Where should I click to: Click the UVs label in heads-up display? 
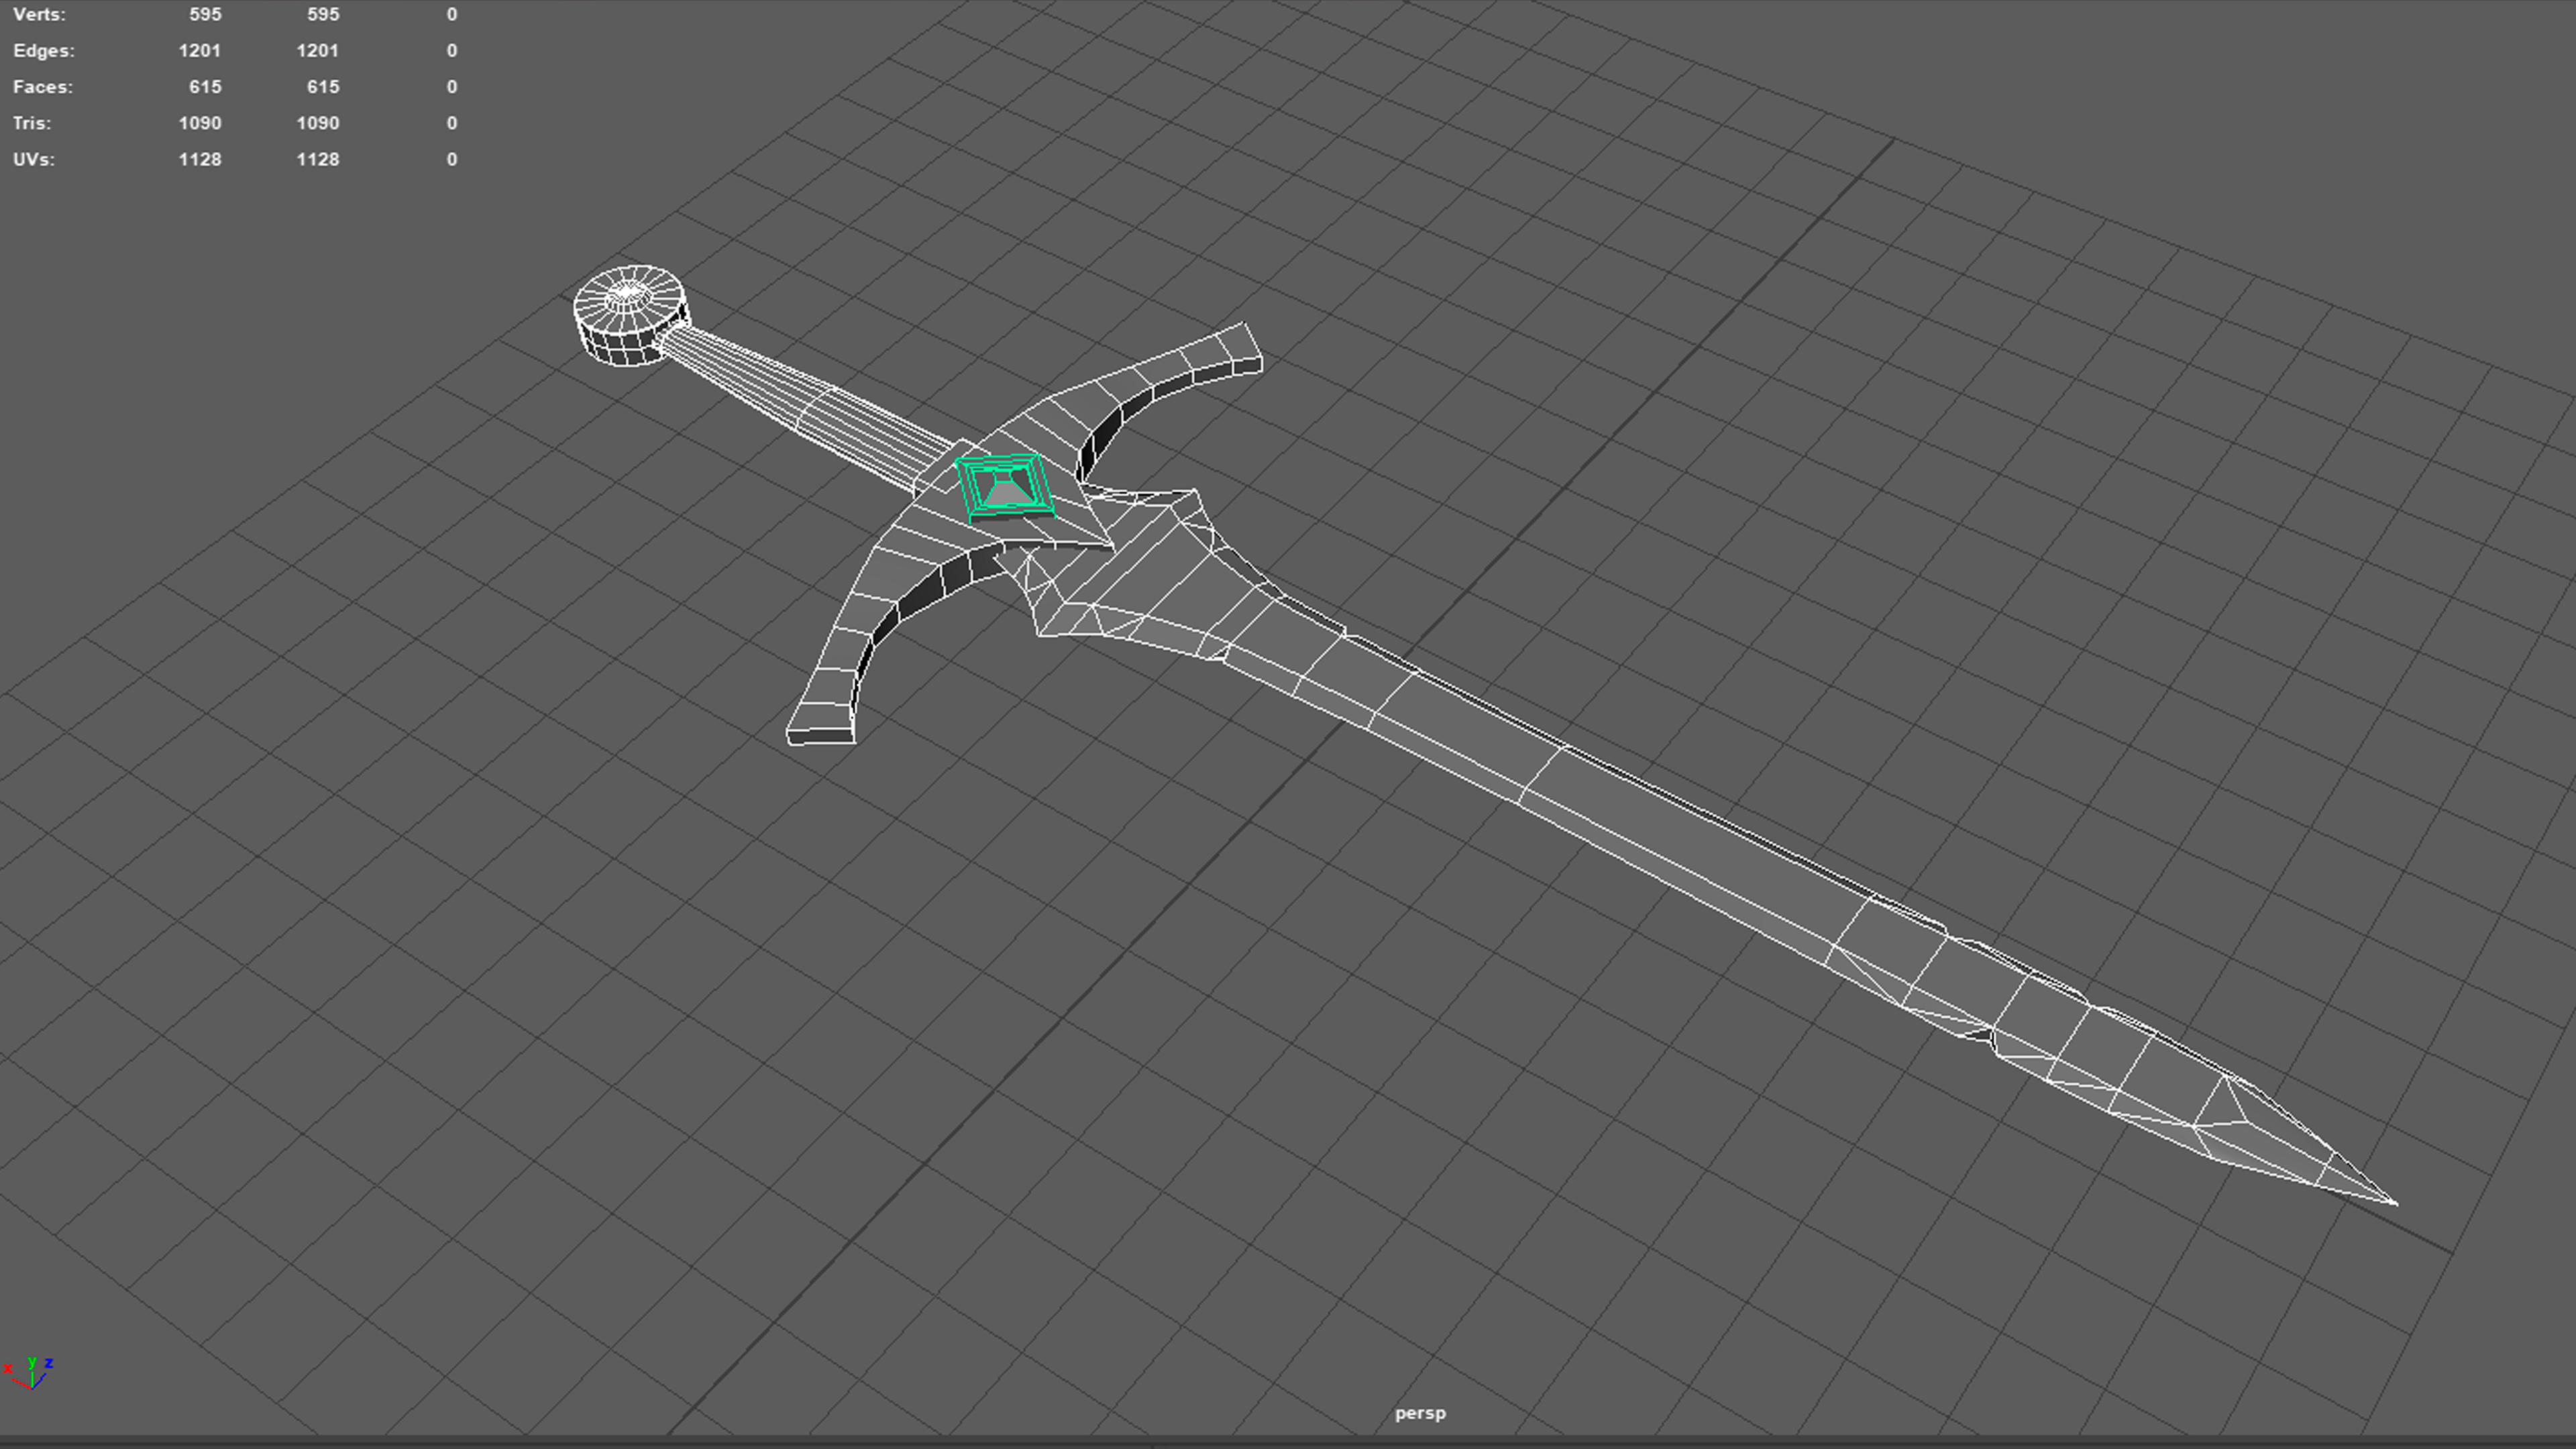click(x=34, y=159)
